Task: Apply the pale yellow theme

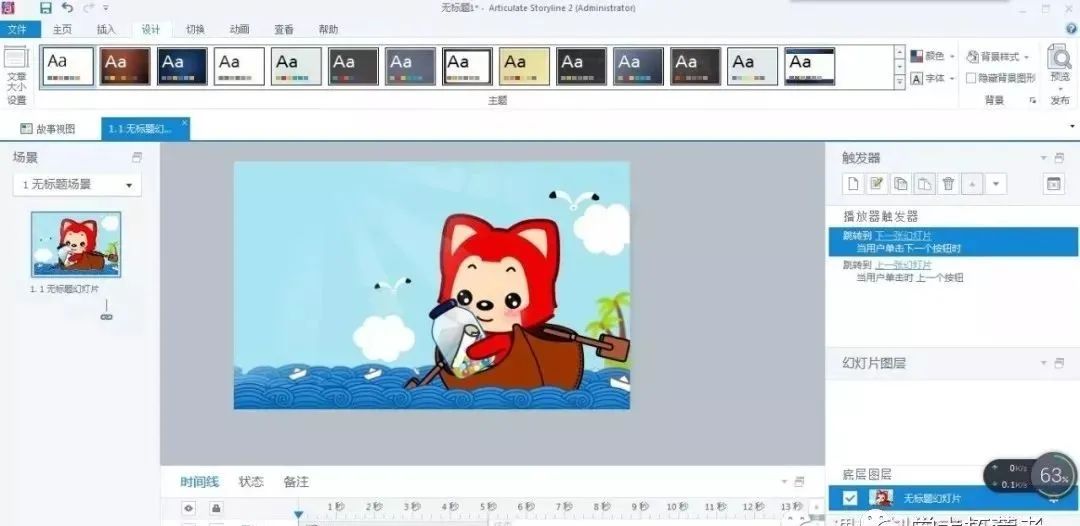Action: (x=525, y=66)
